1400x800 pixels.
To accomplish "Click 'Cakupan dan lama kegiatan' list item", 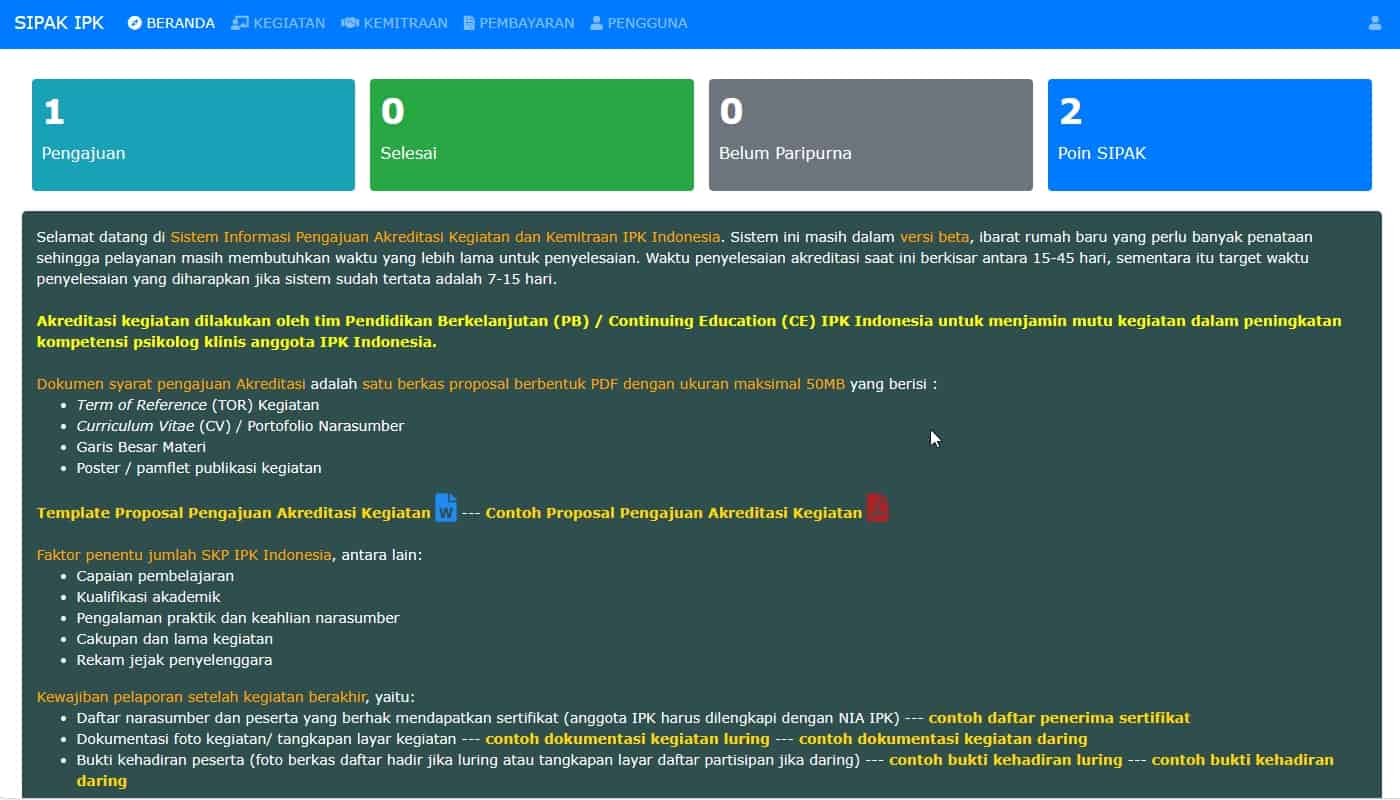I will click(x=175, y=639).
